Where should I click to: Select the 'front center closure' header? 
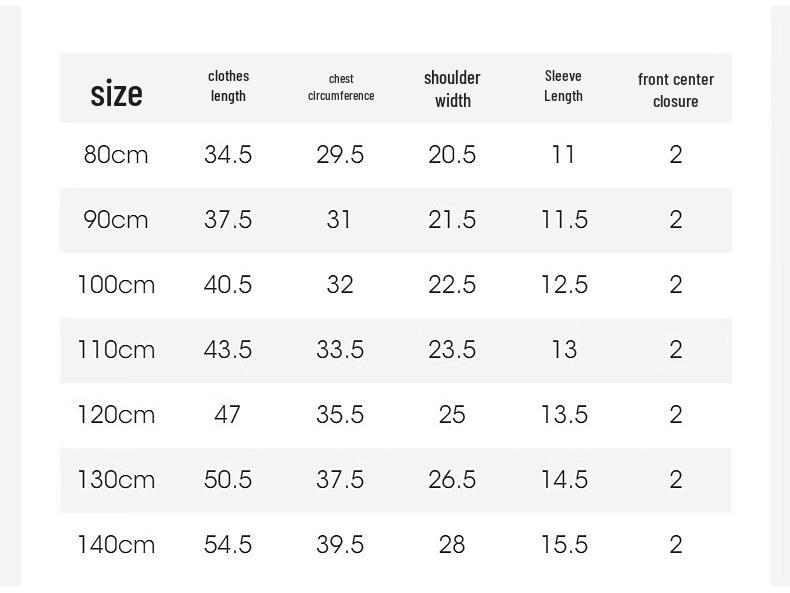pyautogui.click(x=676, y=90)
